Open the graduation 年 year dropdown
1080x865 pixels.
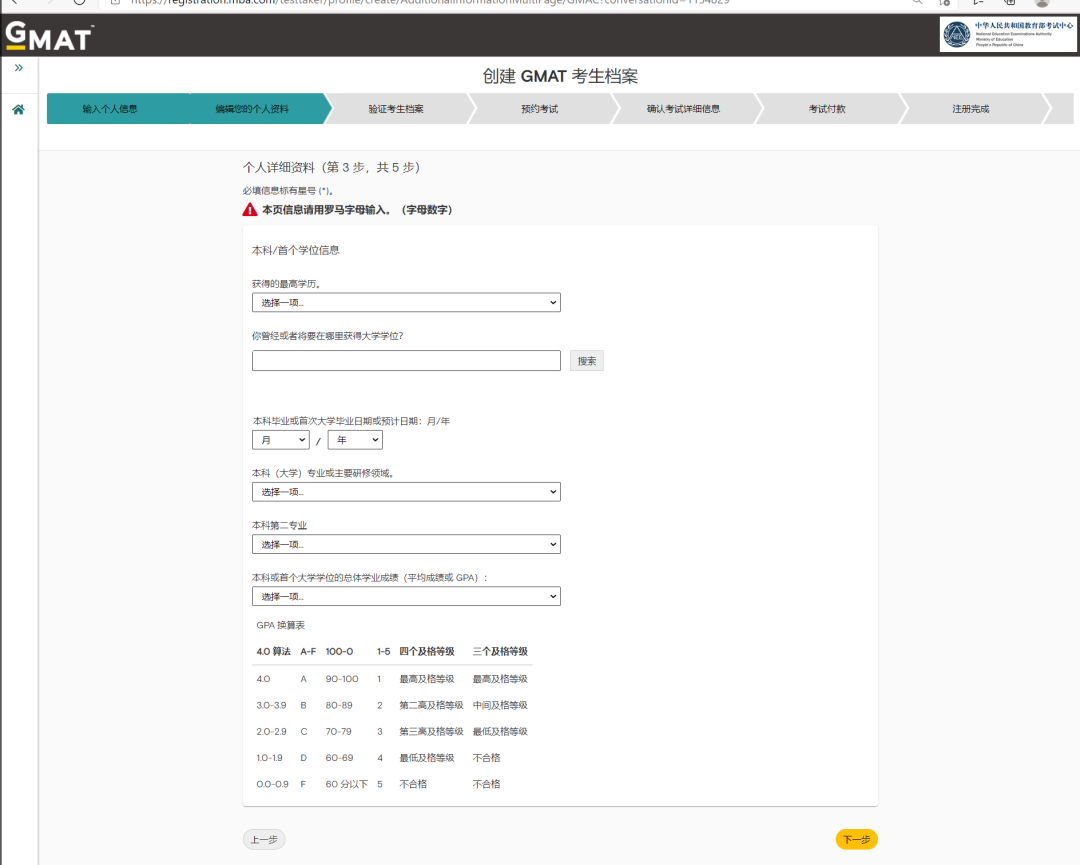coord(355,440)
